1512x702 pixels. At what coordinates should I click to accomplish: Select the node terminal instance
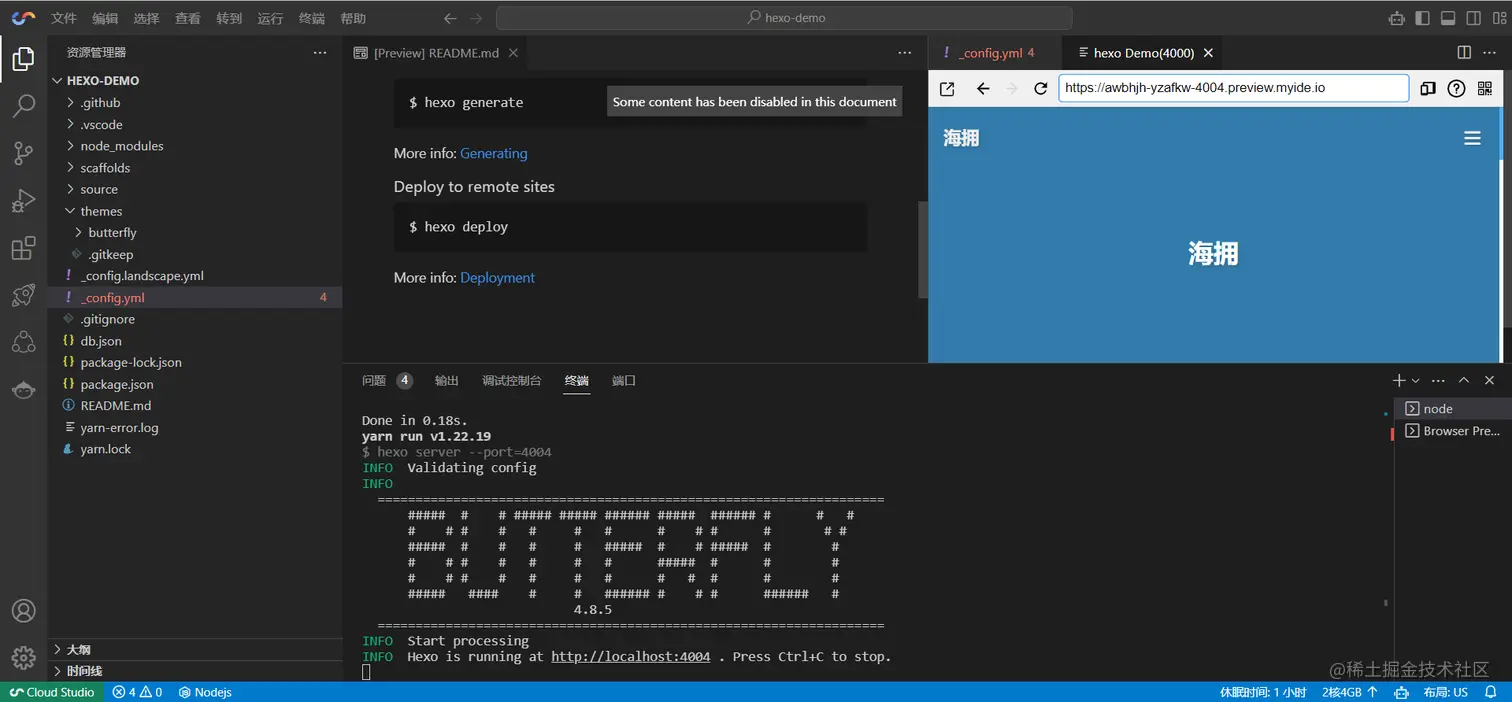tap(1452, 408)
